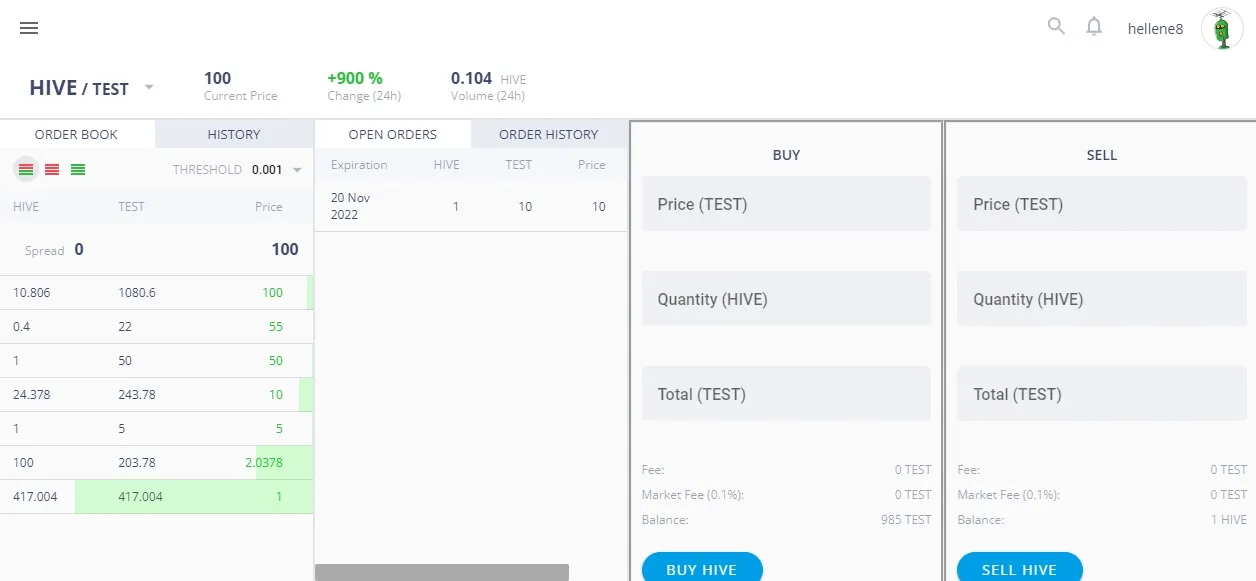The width and height of the screenshot is (1256, 581).
Task: Click the order book TEST column header
Action: [131, 207]
